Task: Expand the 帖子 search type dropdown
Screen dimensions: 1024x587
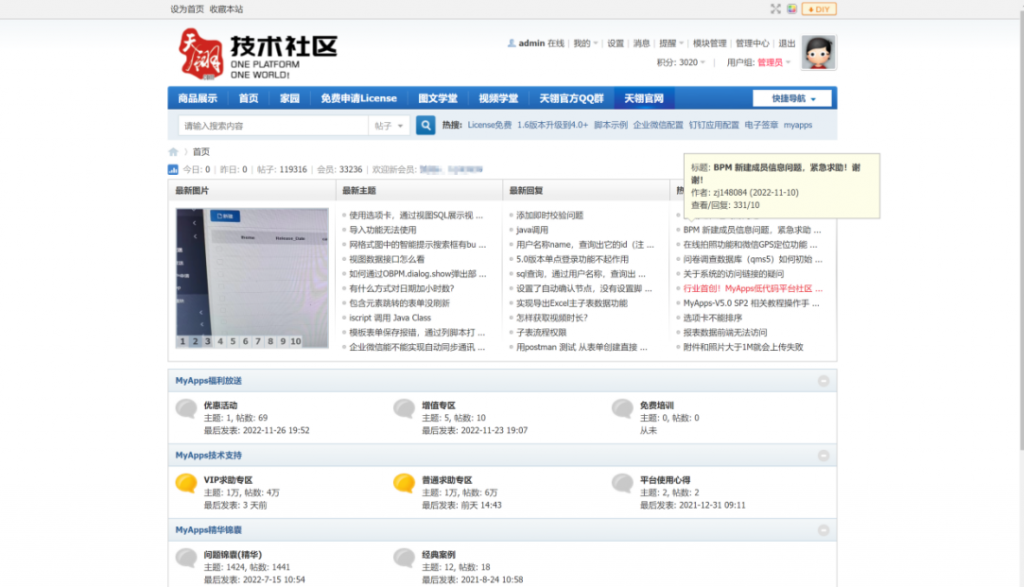Action: click(x=390, y=126)
